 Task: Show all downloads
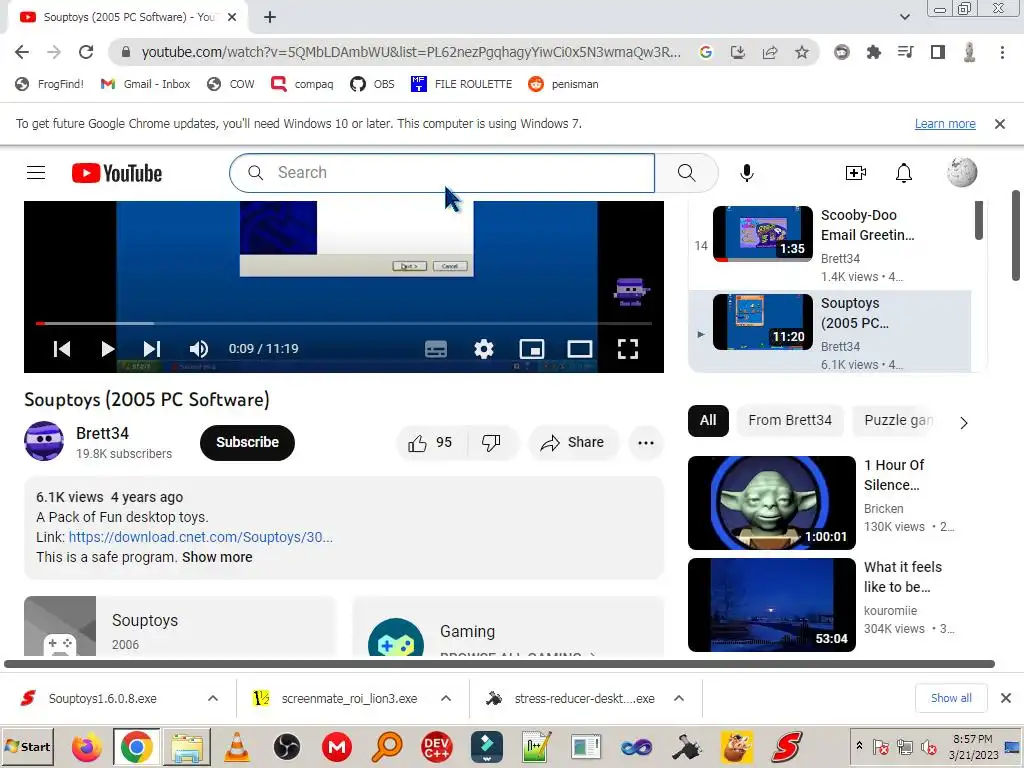tap(951, 699)
